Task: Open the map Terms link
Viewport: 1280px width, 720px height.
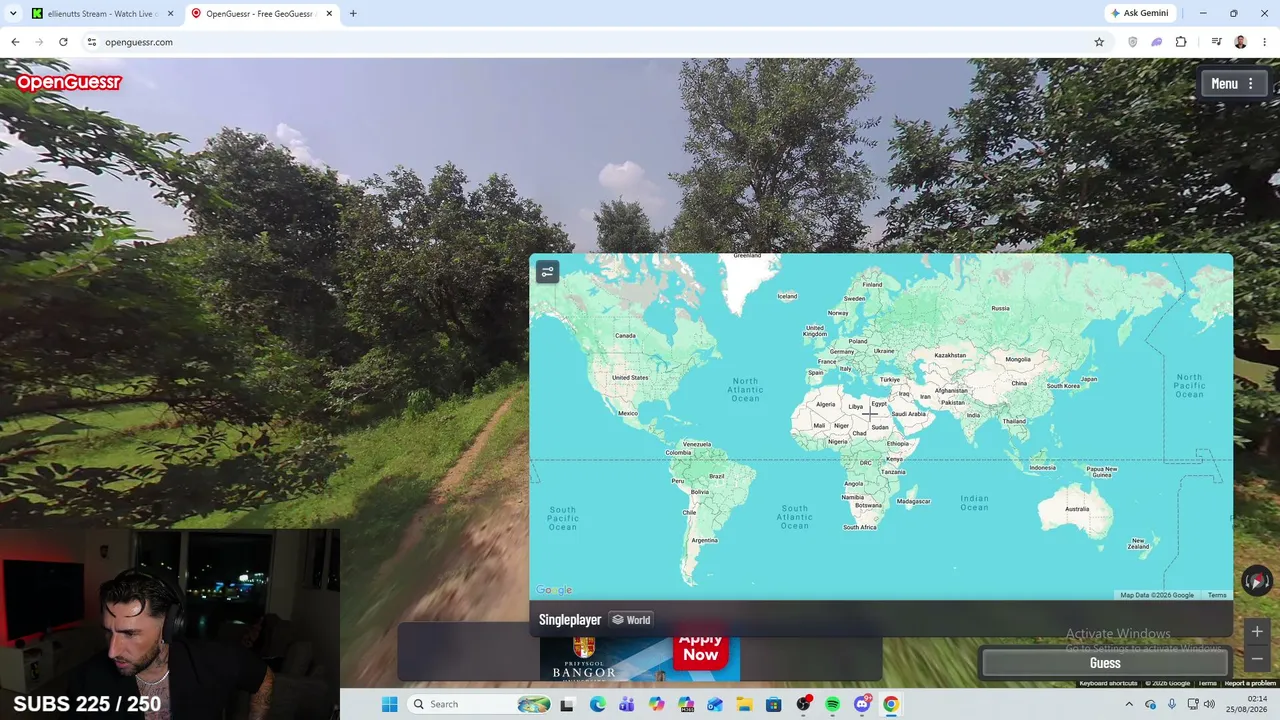Action: (1217, 595)
